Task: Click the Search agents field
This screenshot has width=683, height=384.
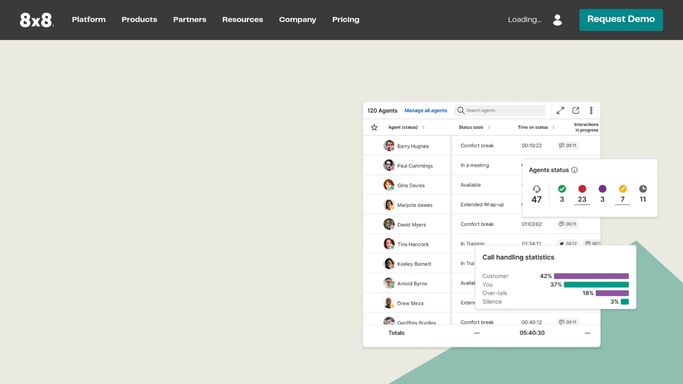Action: tap(500, 111)
